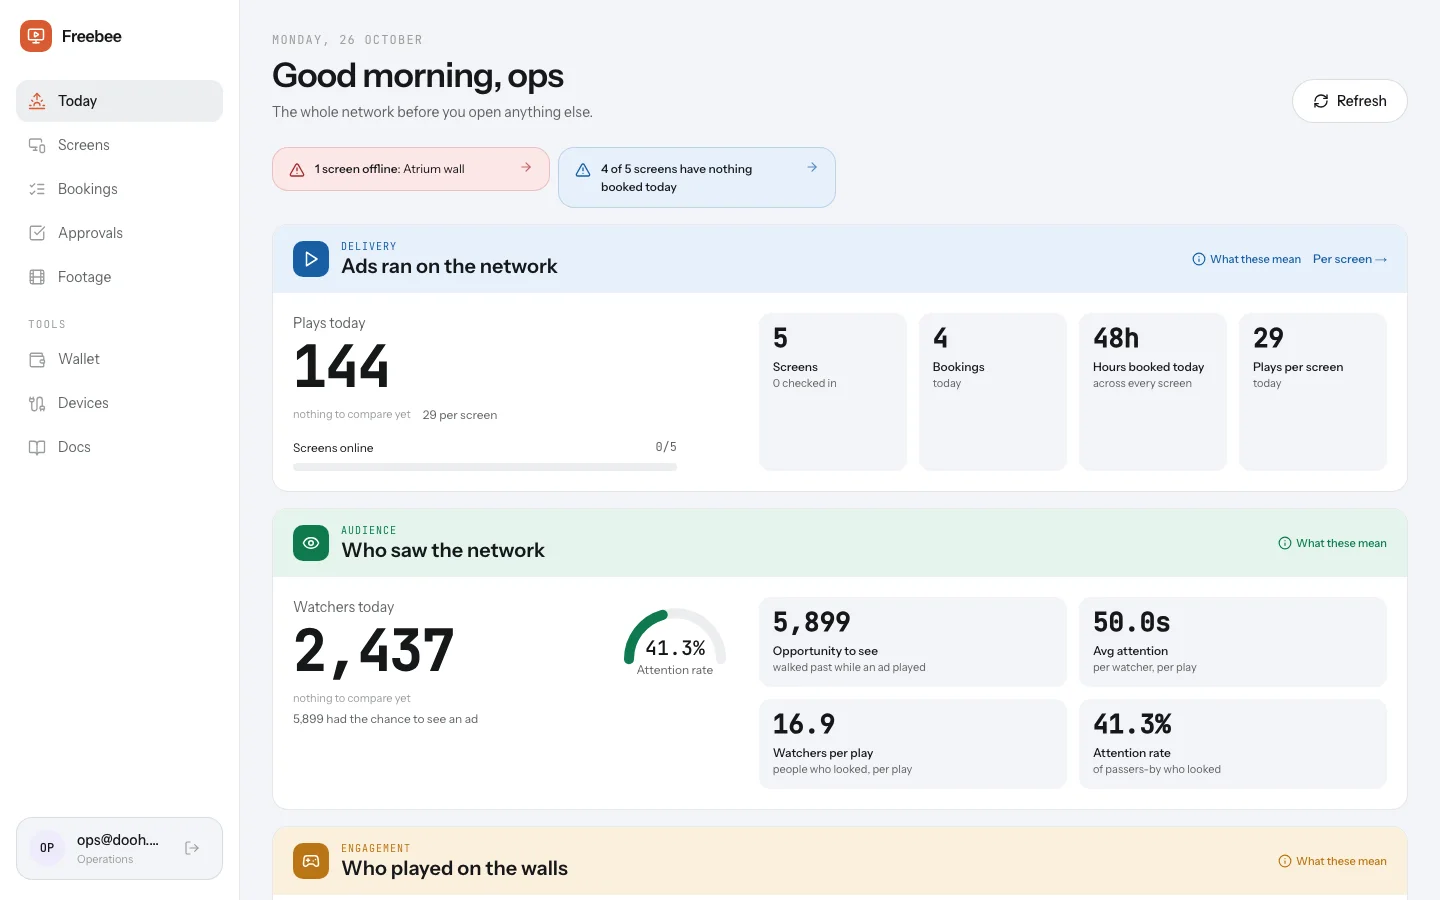Click the sign-out icon beside ops@dooh
Screen dimensions: 1440x900
coord(192,848)
